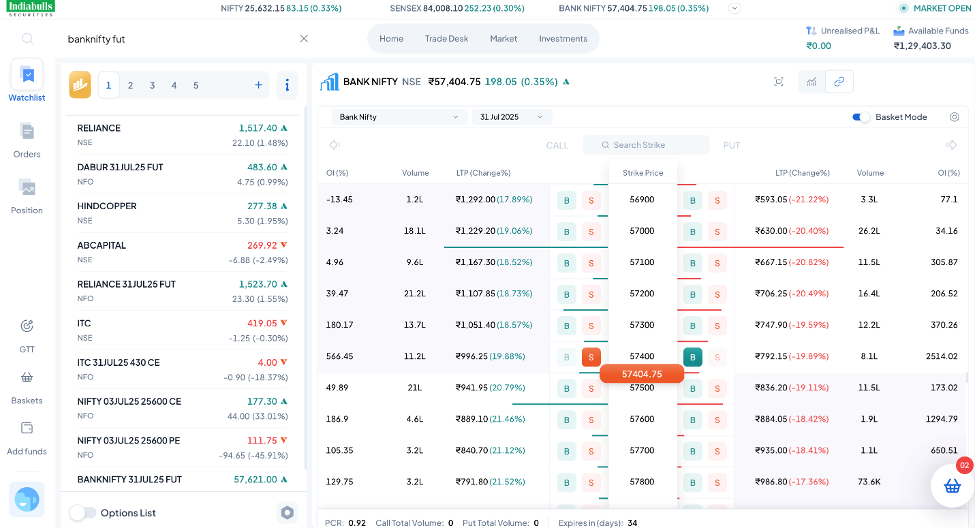Open the GTT sidebar icon

coord(27,326)
